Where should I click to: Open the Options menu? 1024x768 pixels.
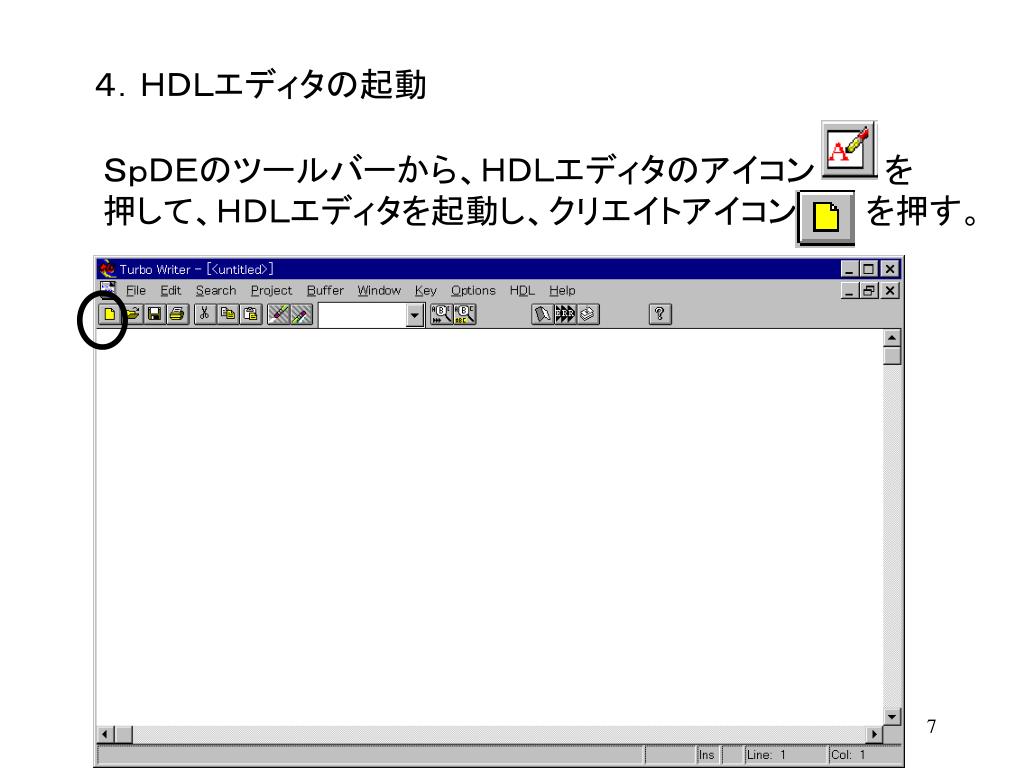[473, 291]
